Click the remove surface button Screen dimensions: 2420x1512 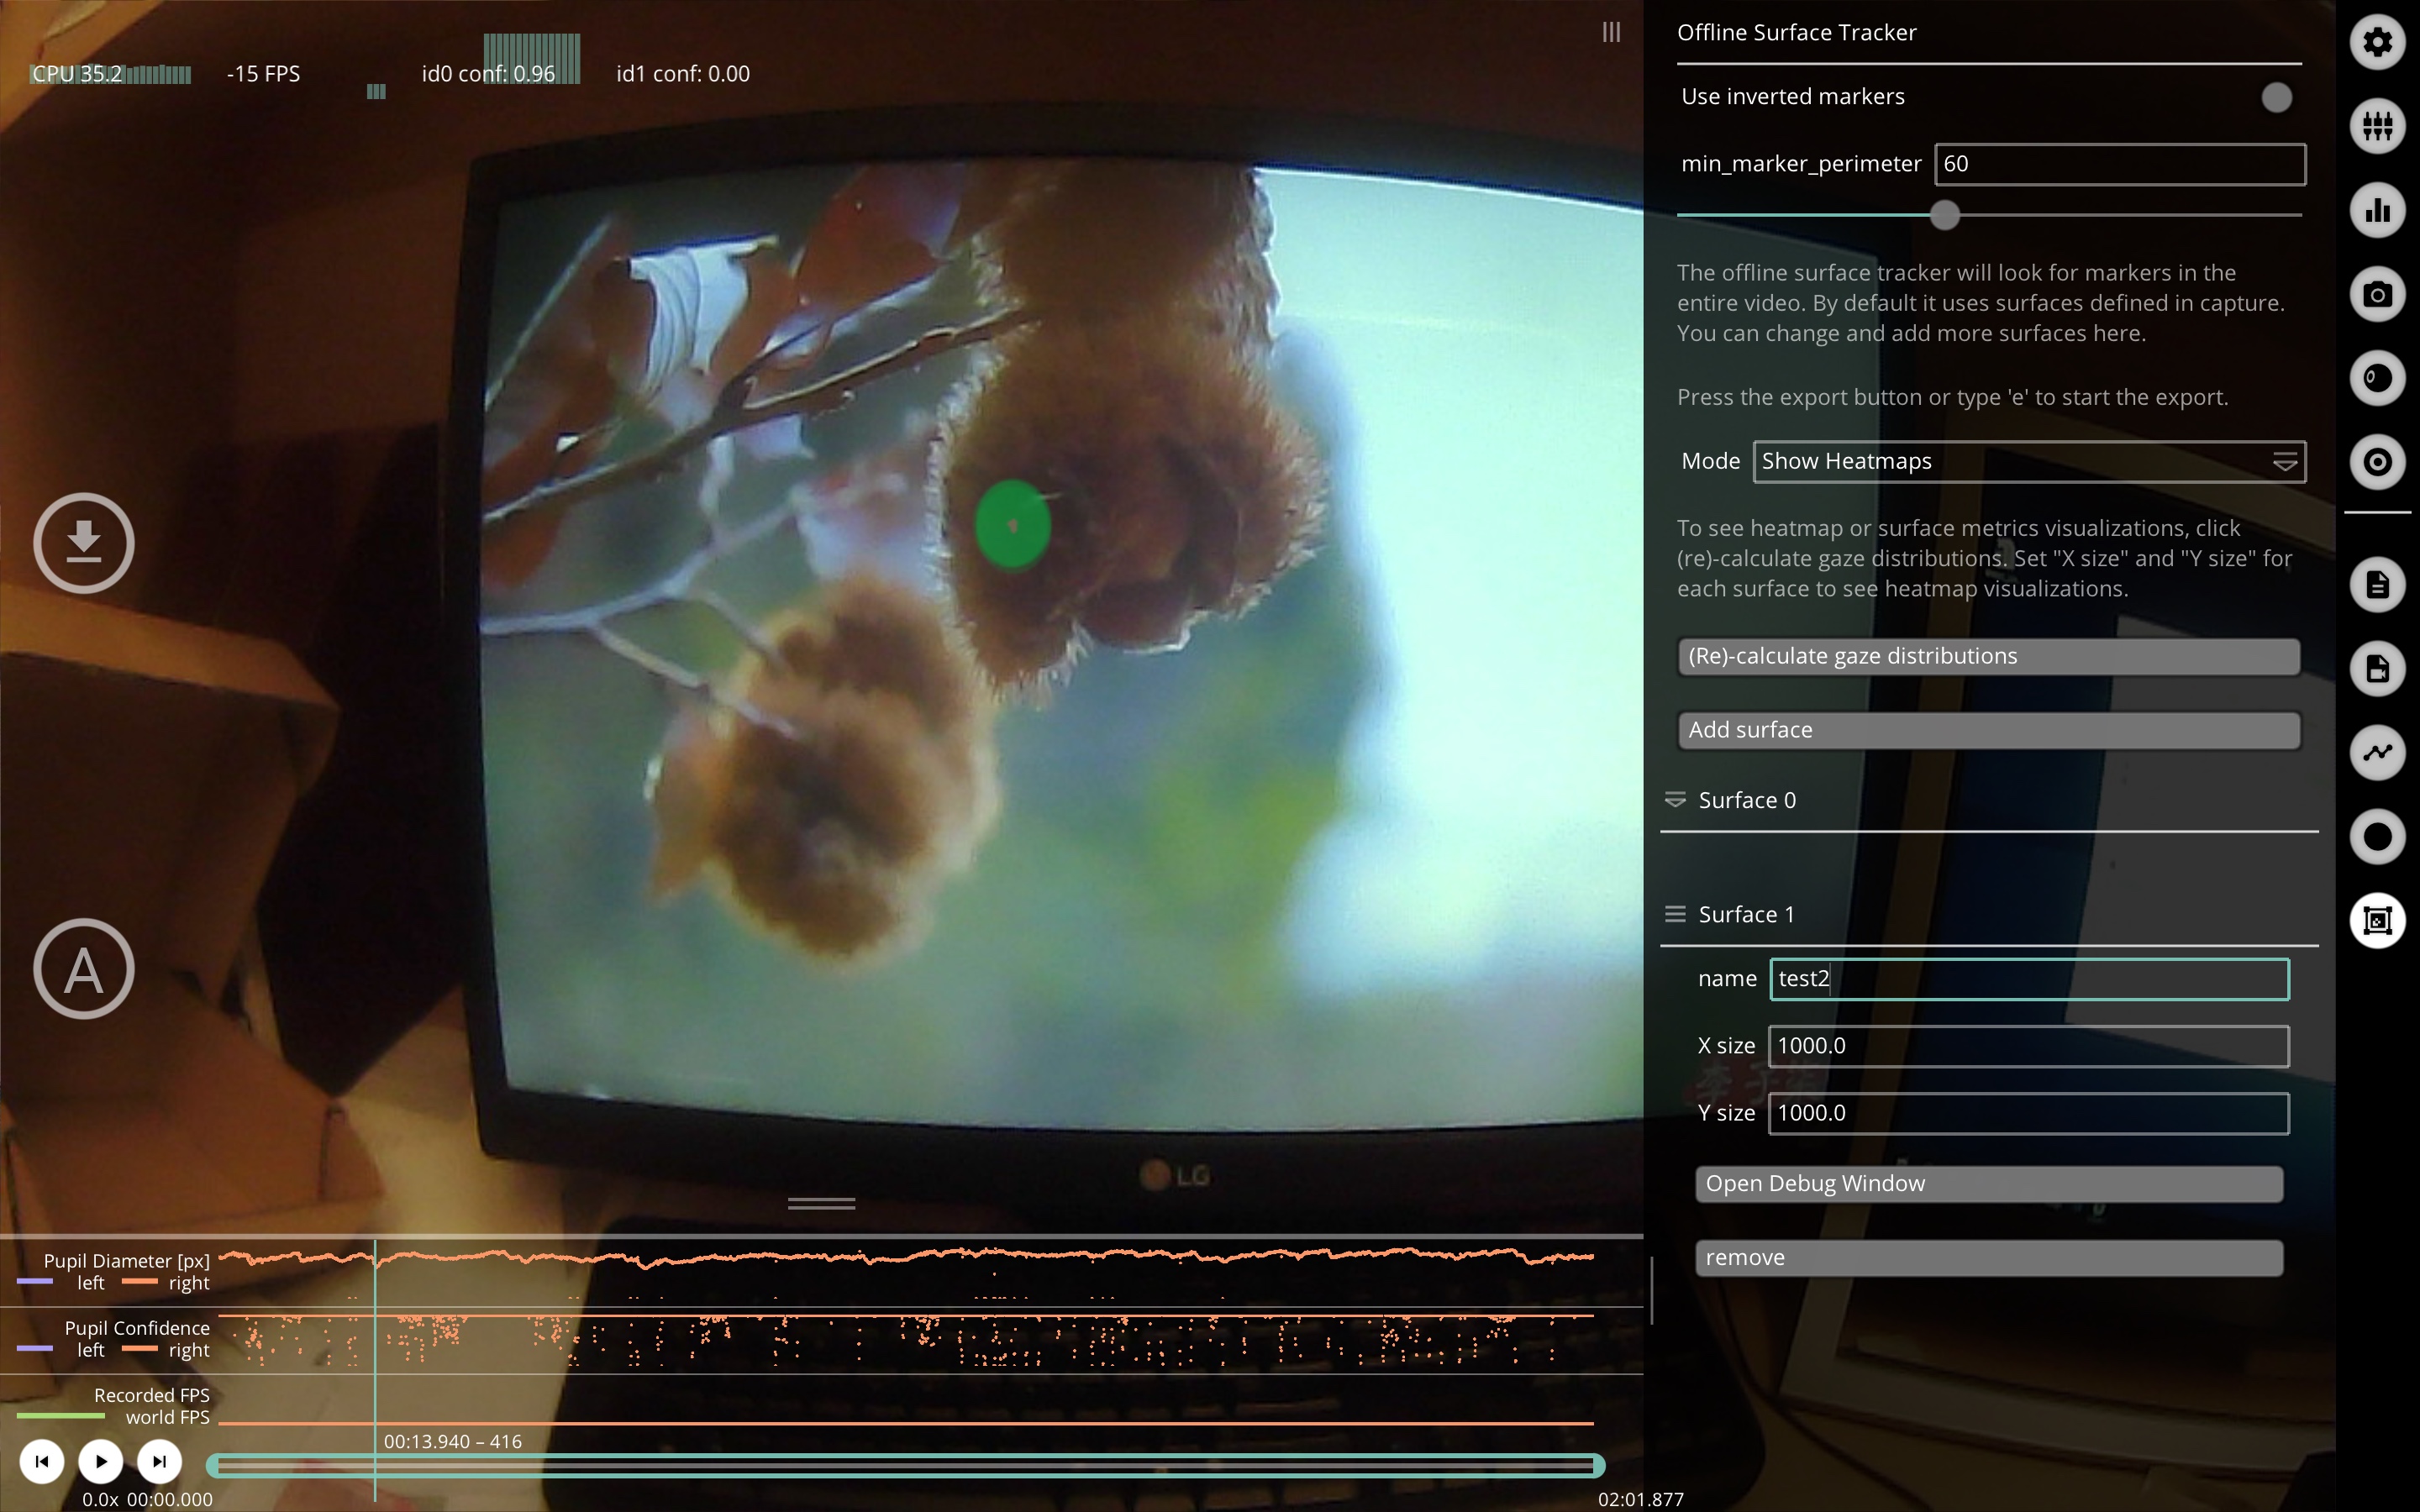coord(1989,1258)
